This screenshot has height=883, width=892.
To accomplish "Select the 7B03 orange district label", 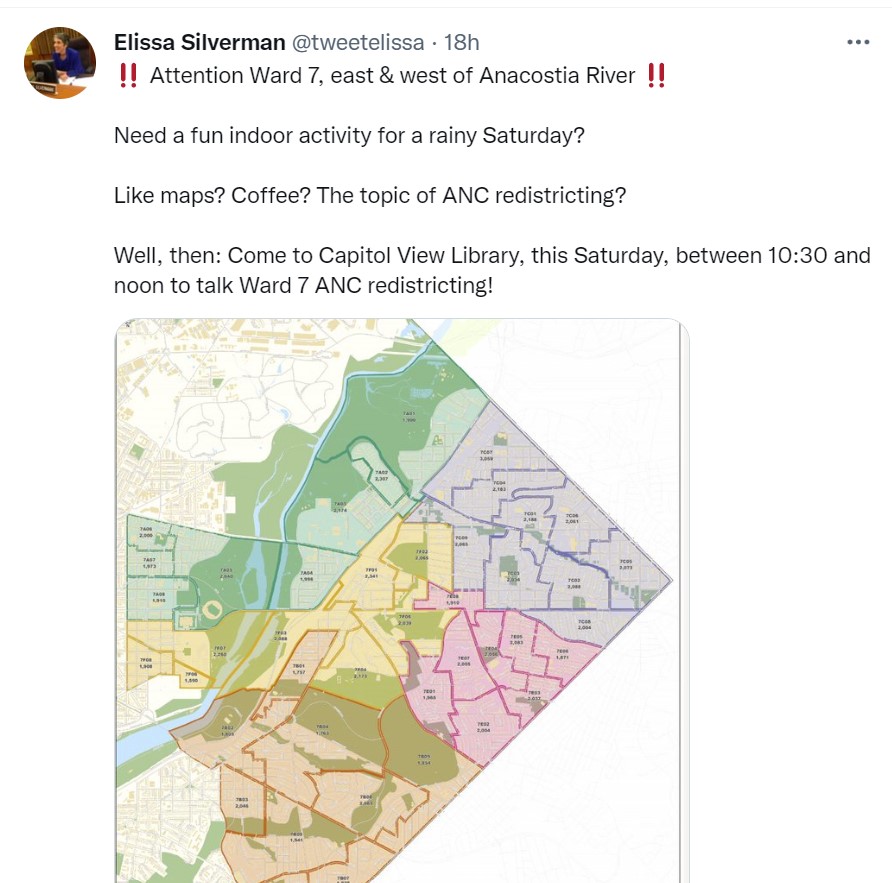I will tap(241, 801).
